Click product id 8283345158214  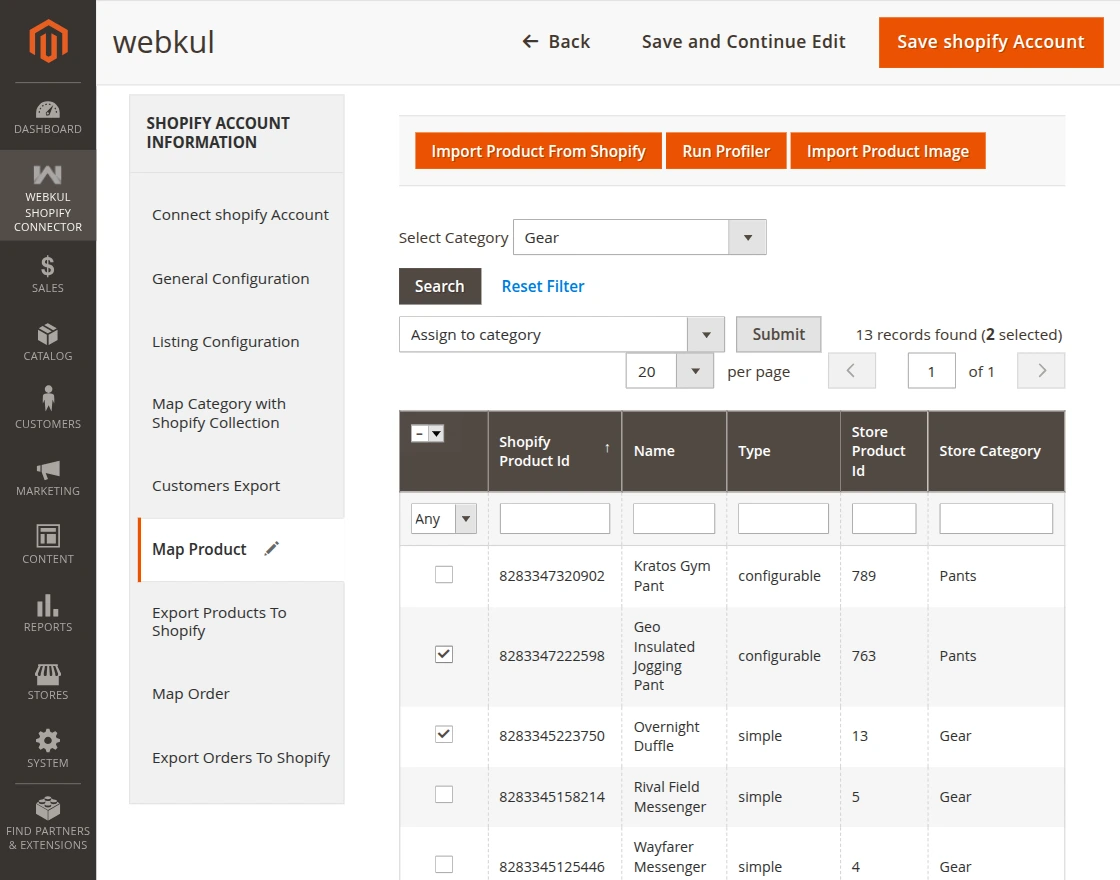(551, 796)
